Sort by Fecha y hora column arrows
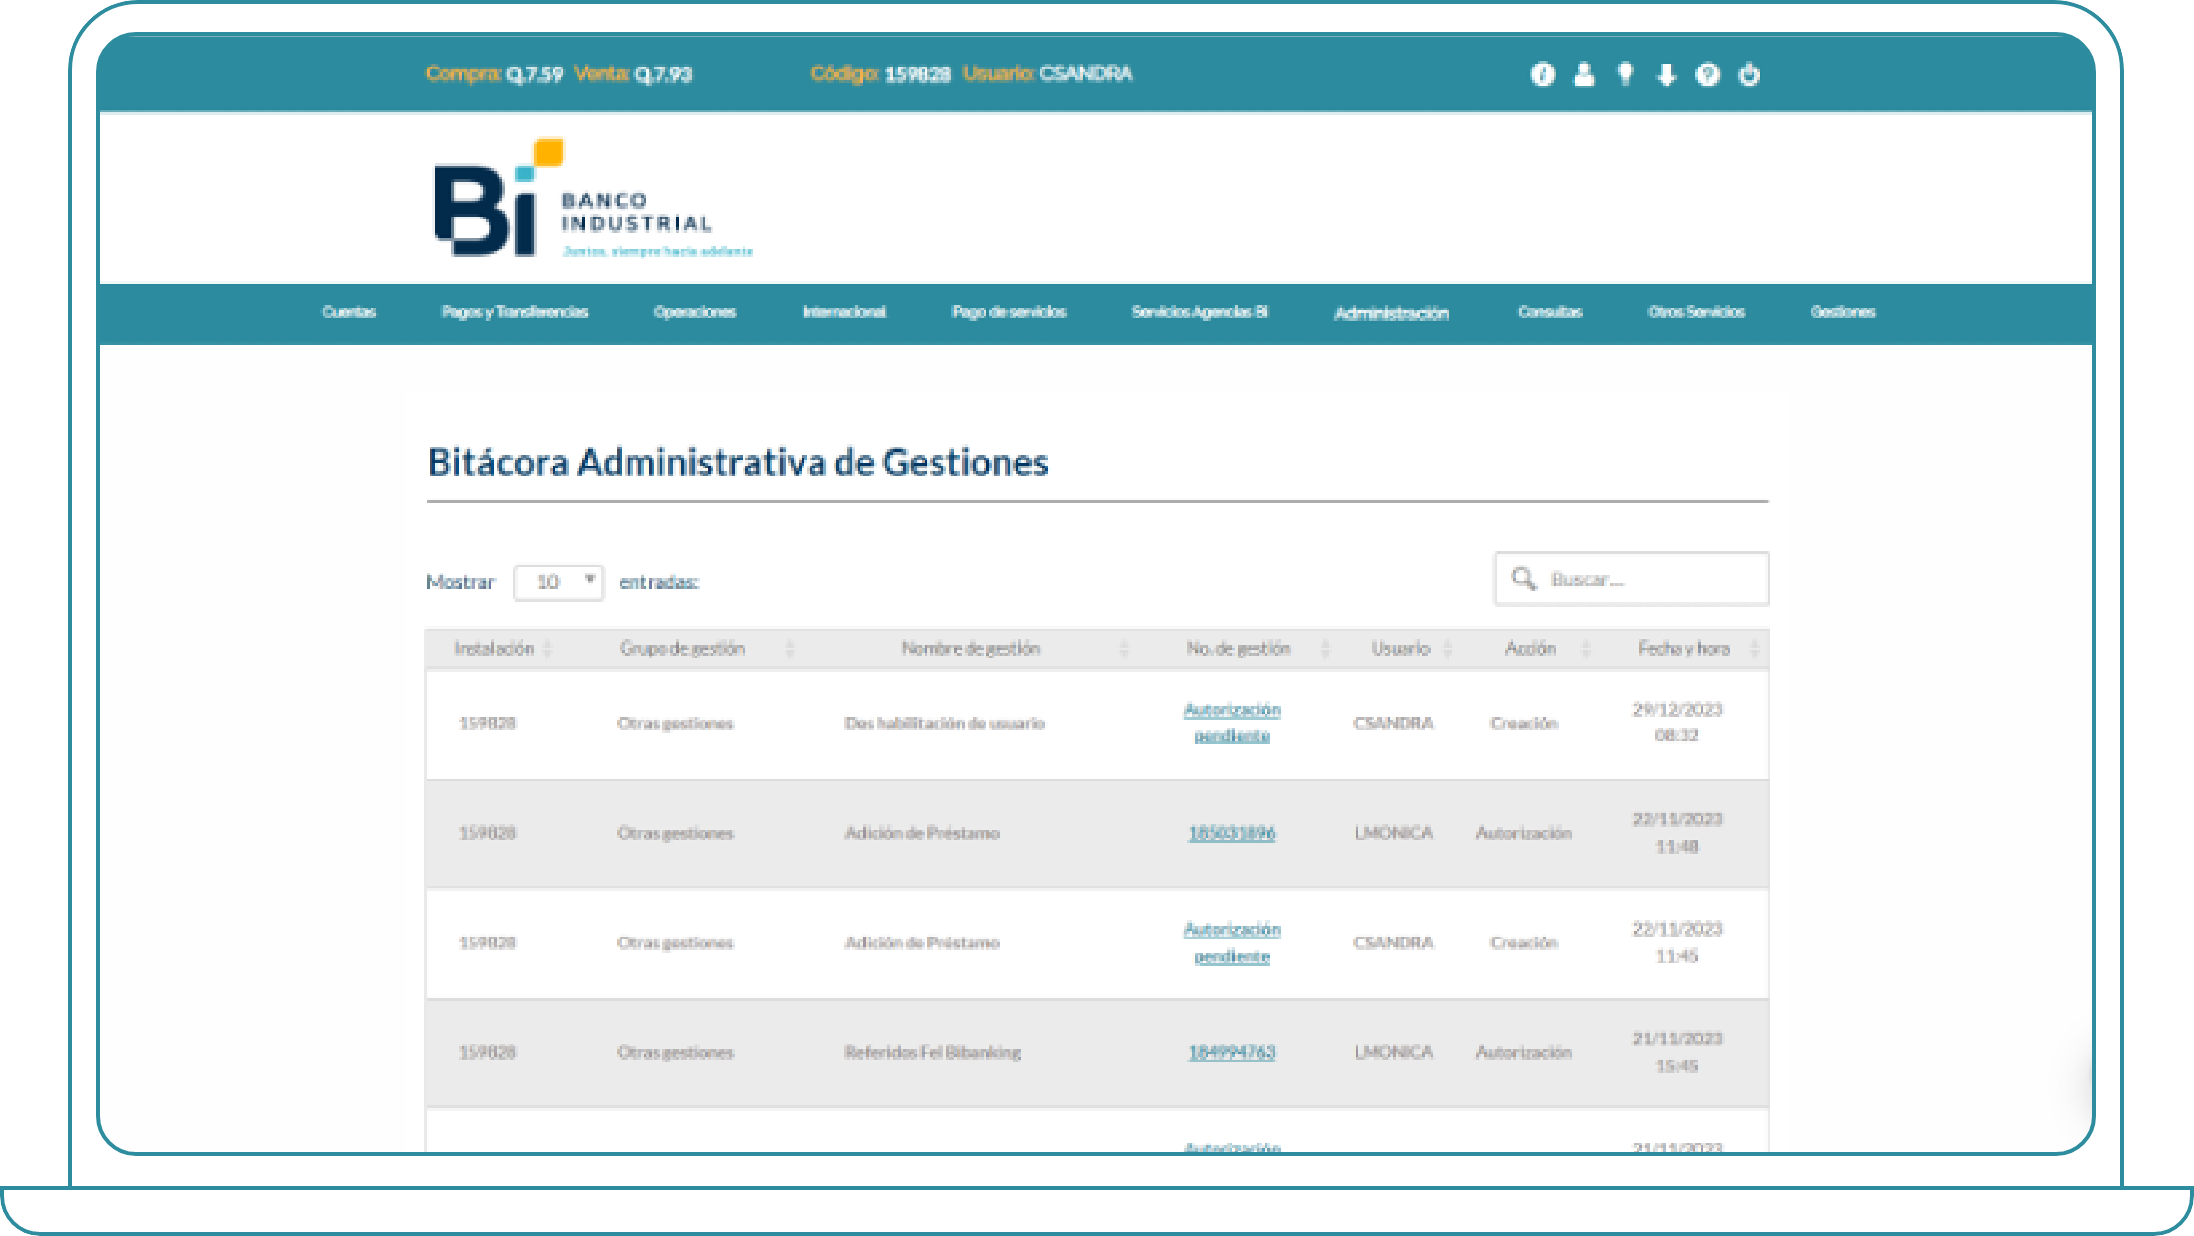2194x1236 pixels. (1755, 649)
